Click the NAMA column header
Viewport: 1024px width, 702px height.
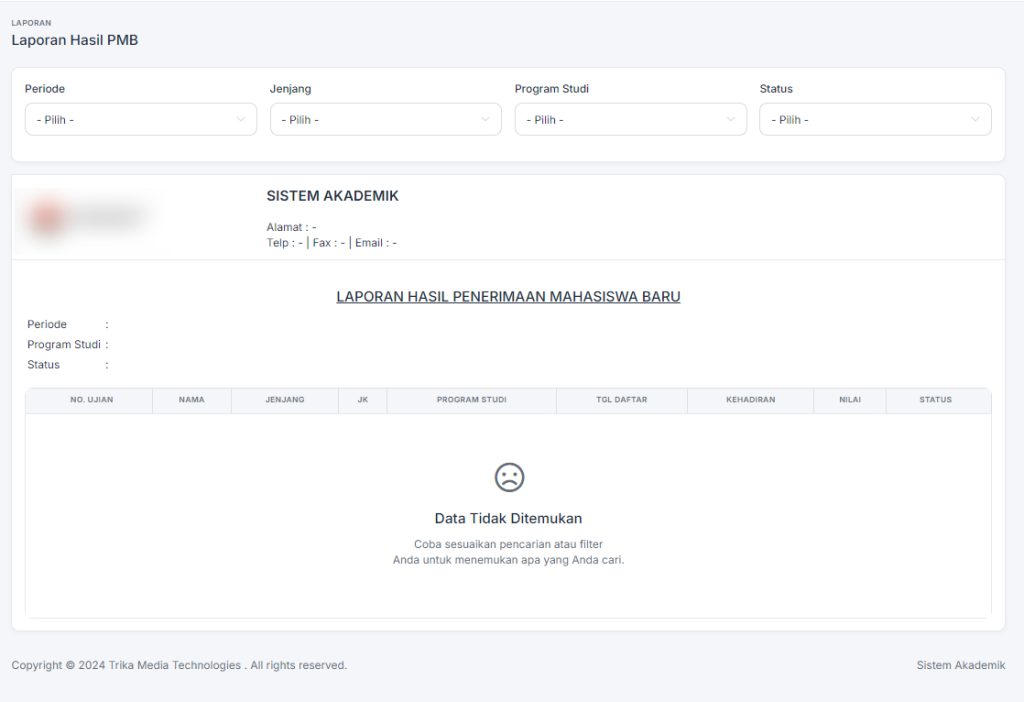[x=191, y=400]
